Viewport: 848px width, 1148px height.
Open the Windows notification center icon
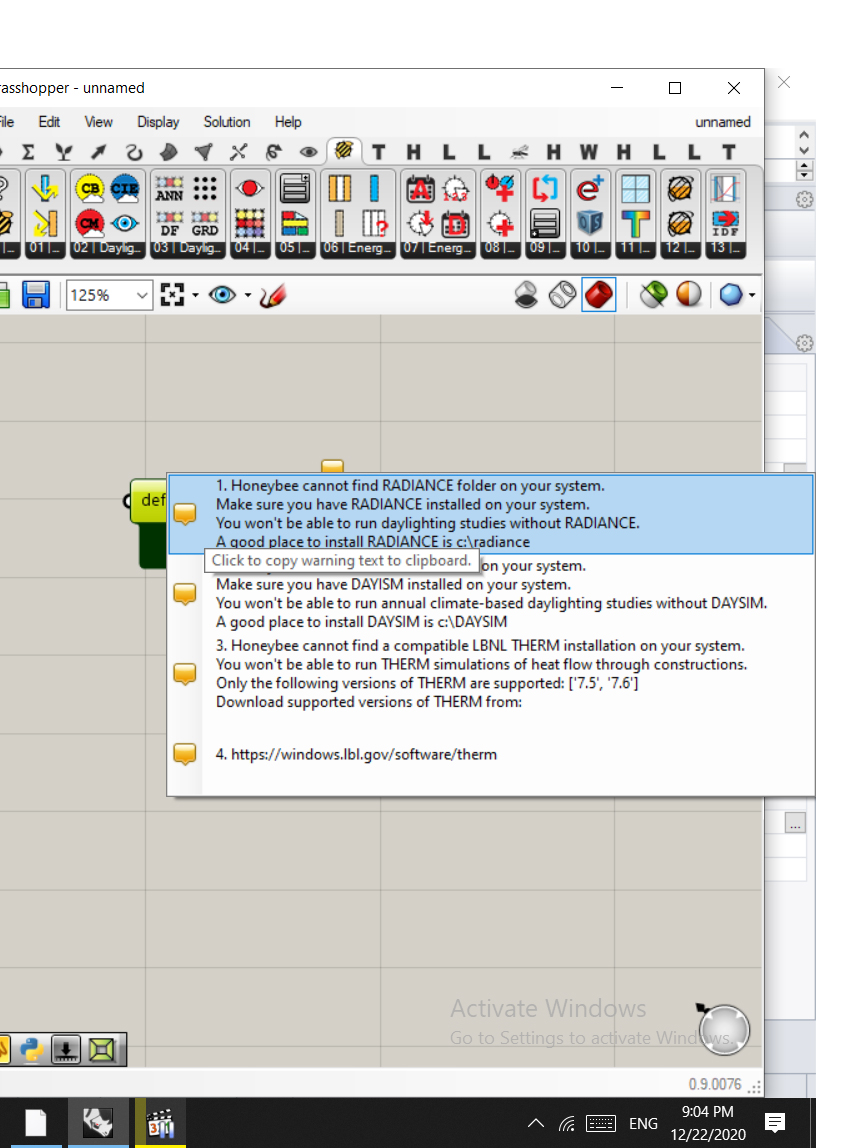[x=774, y=1122]
